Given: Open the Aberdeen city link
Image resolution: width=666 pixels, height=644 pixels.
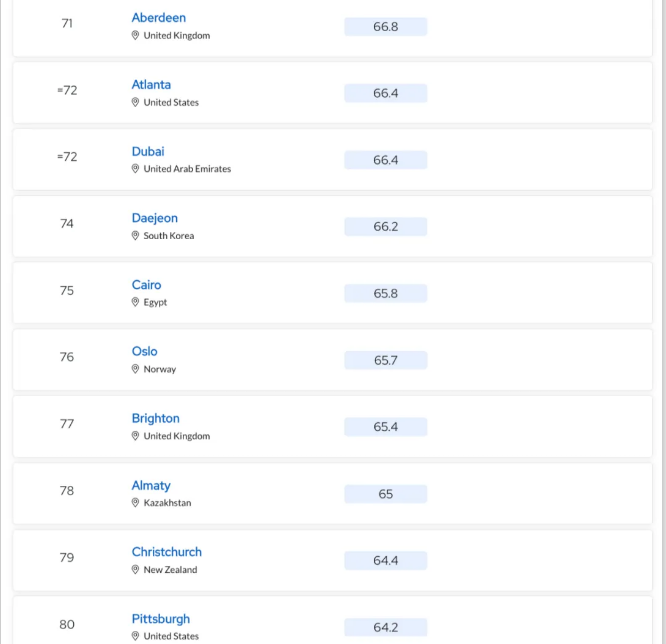Looking at the screenshot, I should point(158,18).
